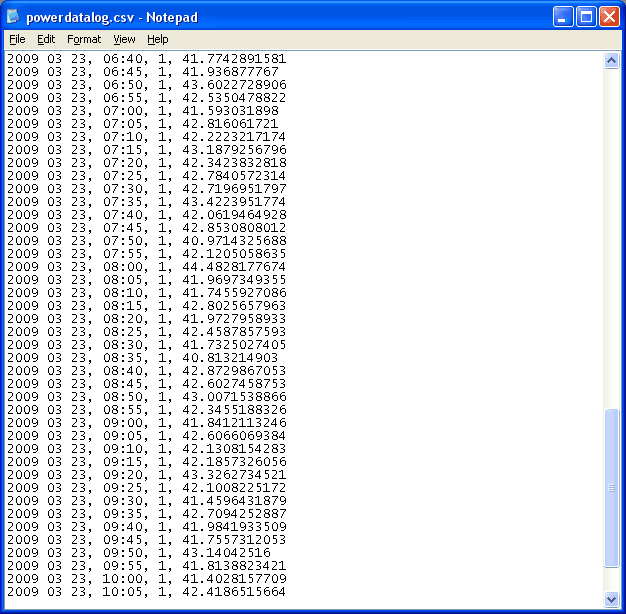The width and height of the screenshot is (626, 614).
Task: Place cursor in the 06:40 row
Action: (150, 59)
